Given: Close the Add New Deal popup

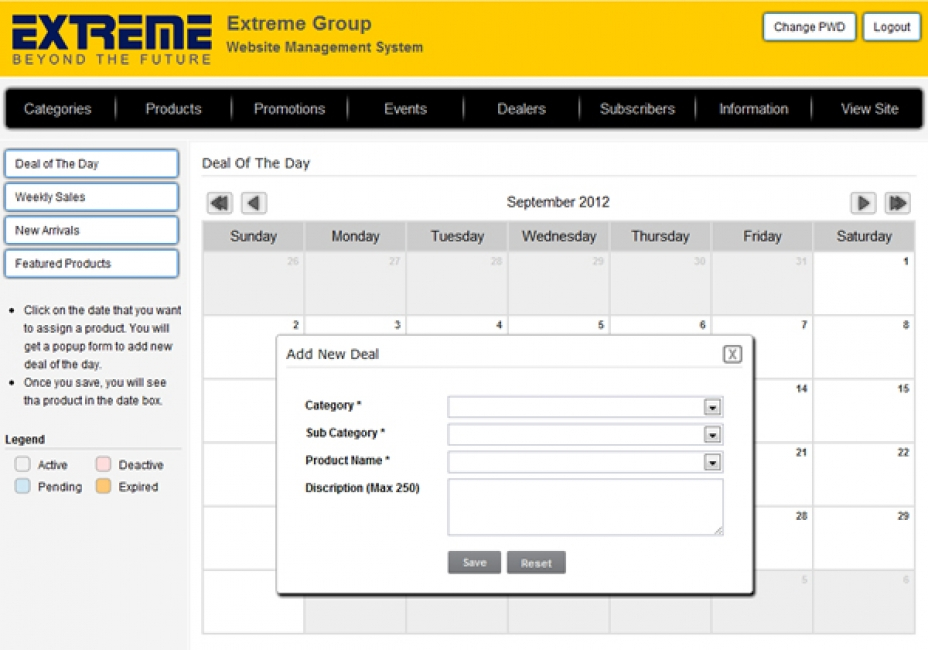Looking at the screenshot, I should pyautogui.click(x=732, y=354).
